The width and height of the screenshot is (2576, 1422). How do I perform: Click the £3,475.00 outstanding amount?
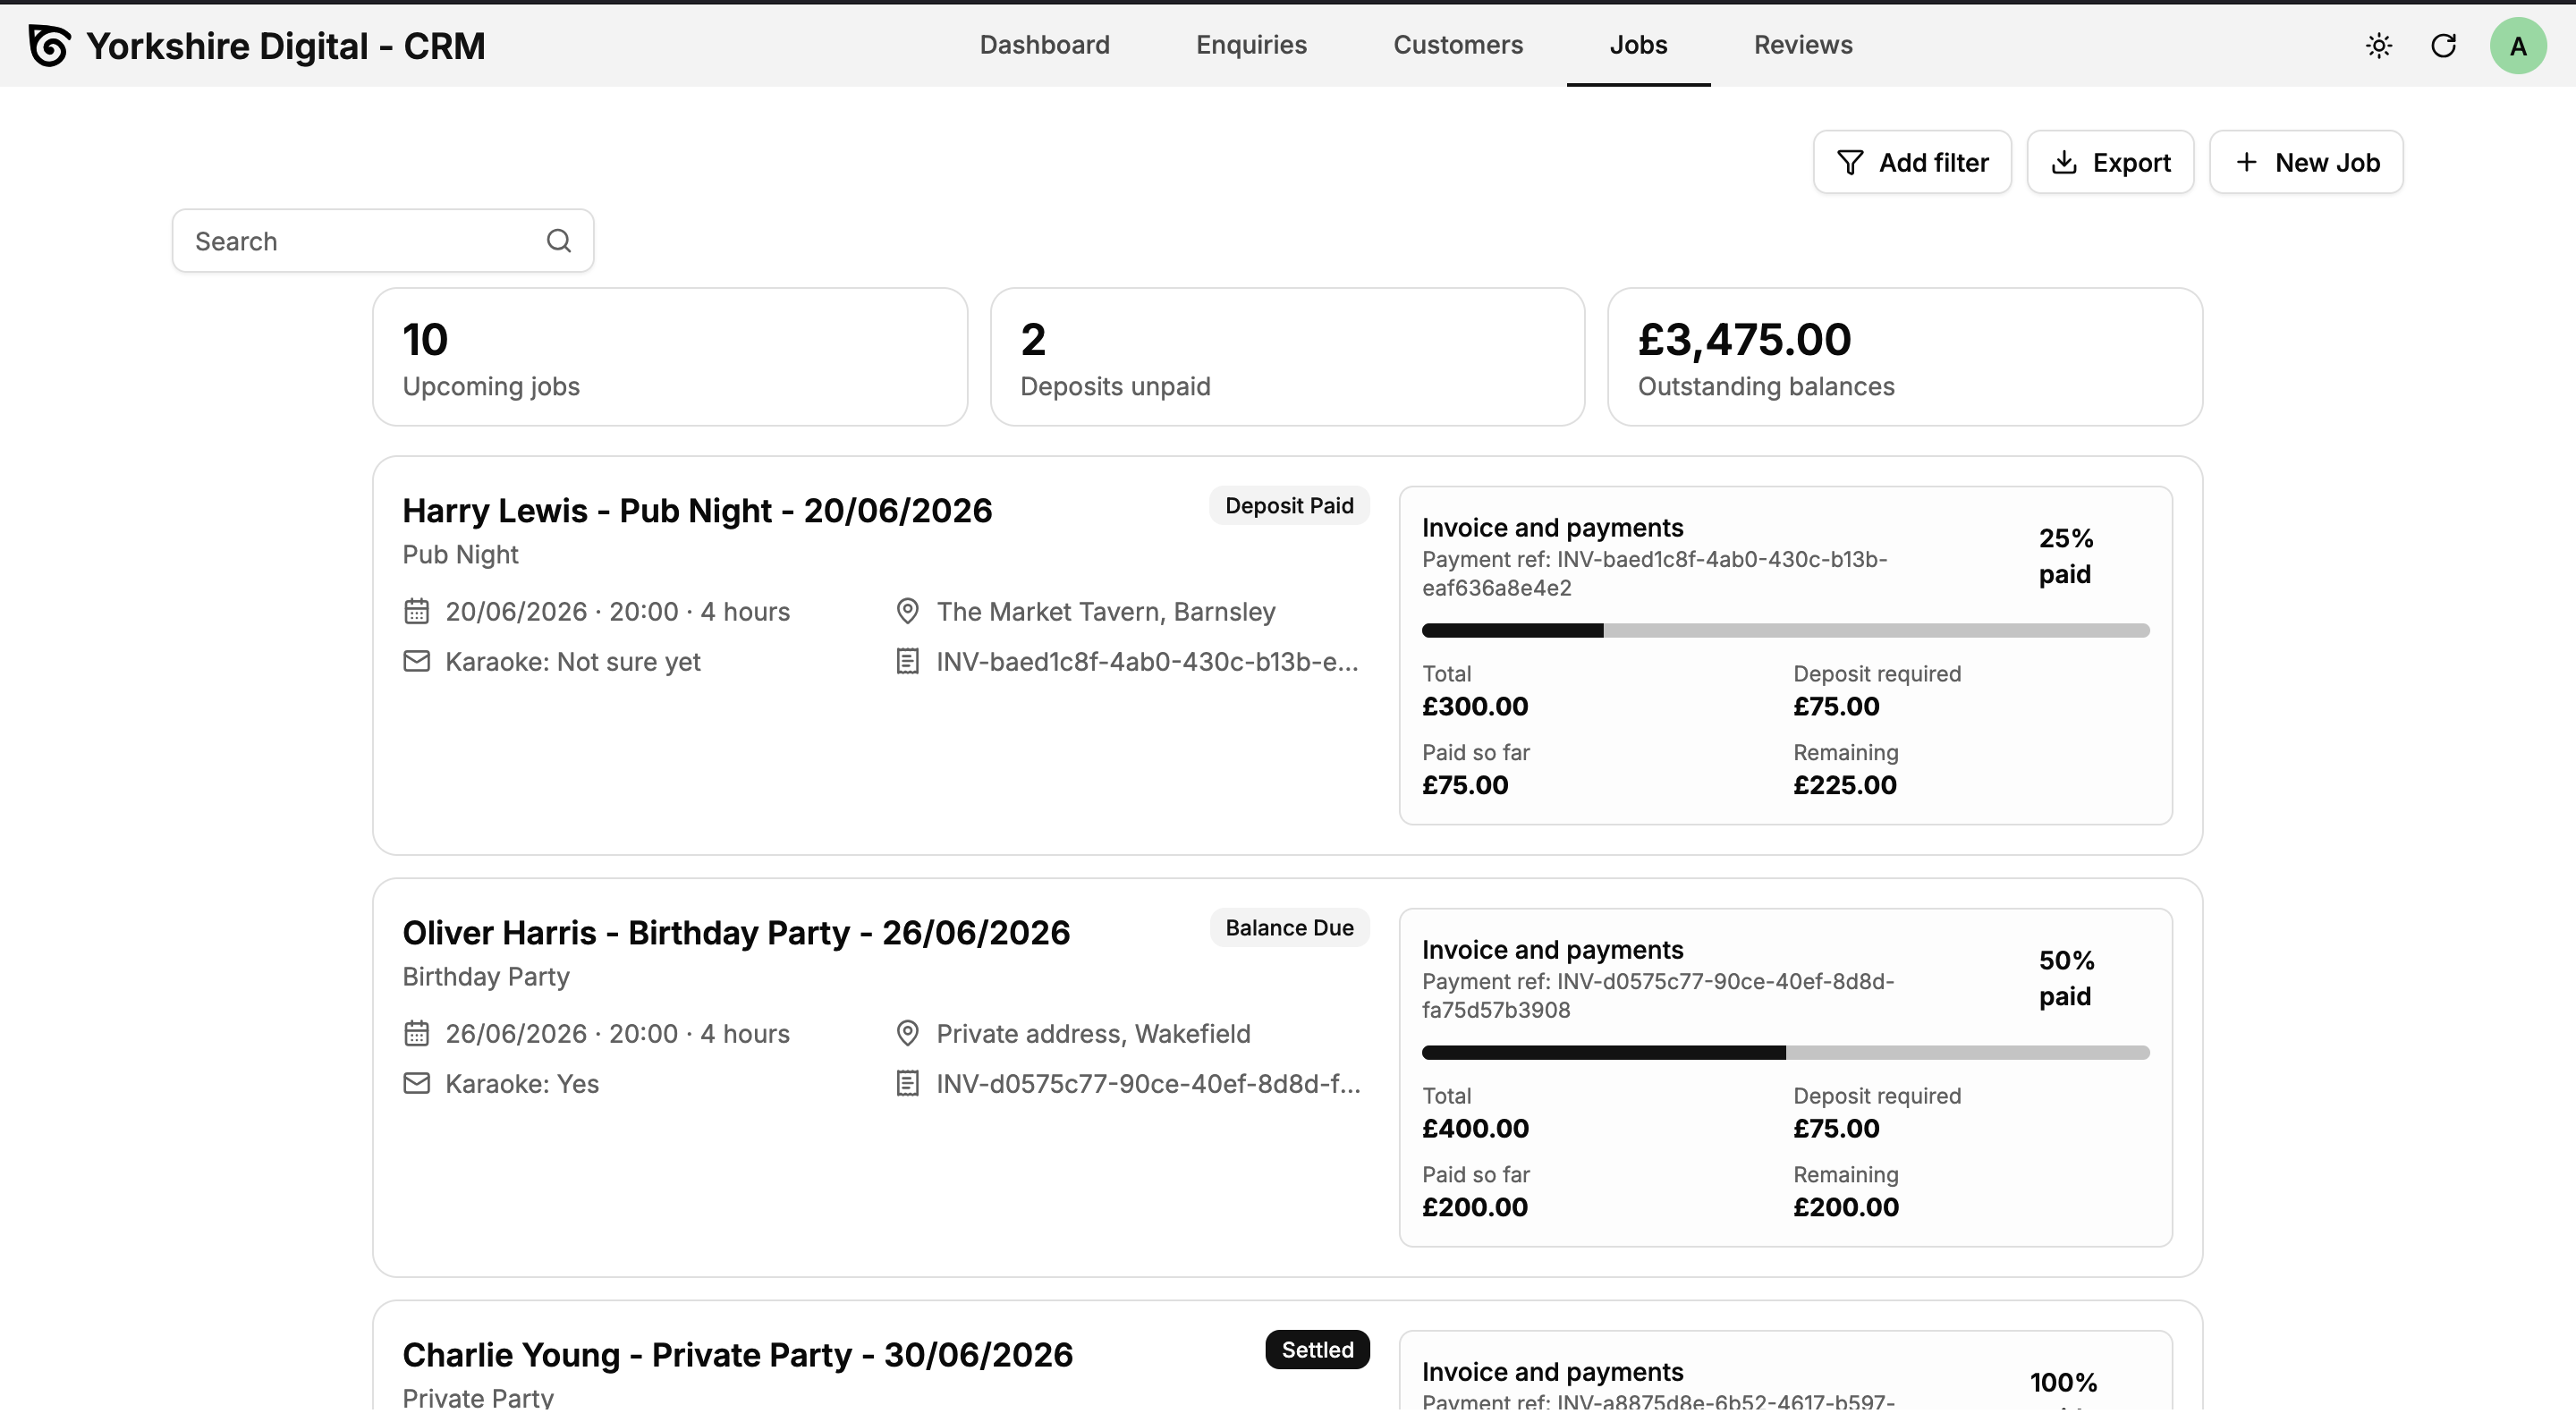tap(1744, 340)
